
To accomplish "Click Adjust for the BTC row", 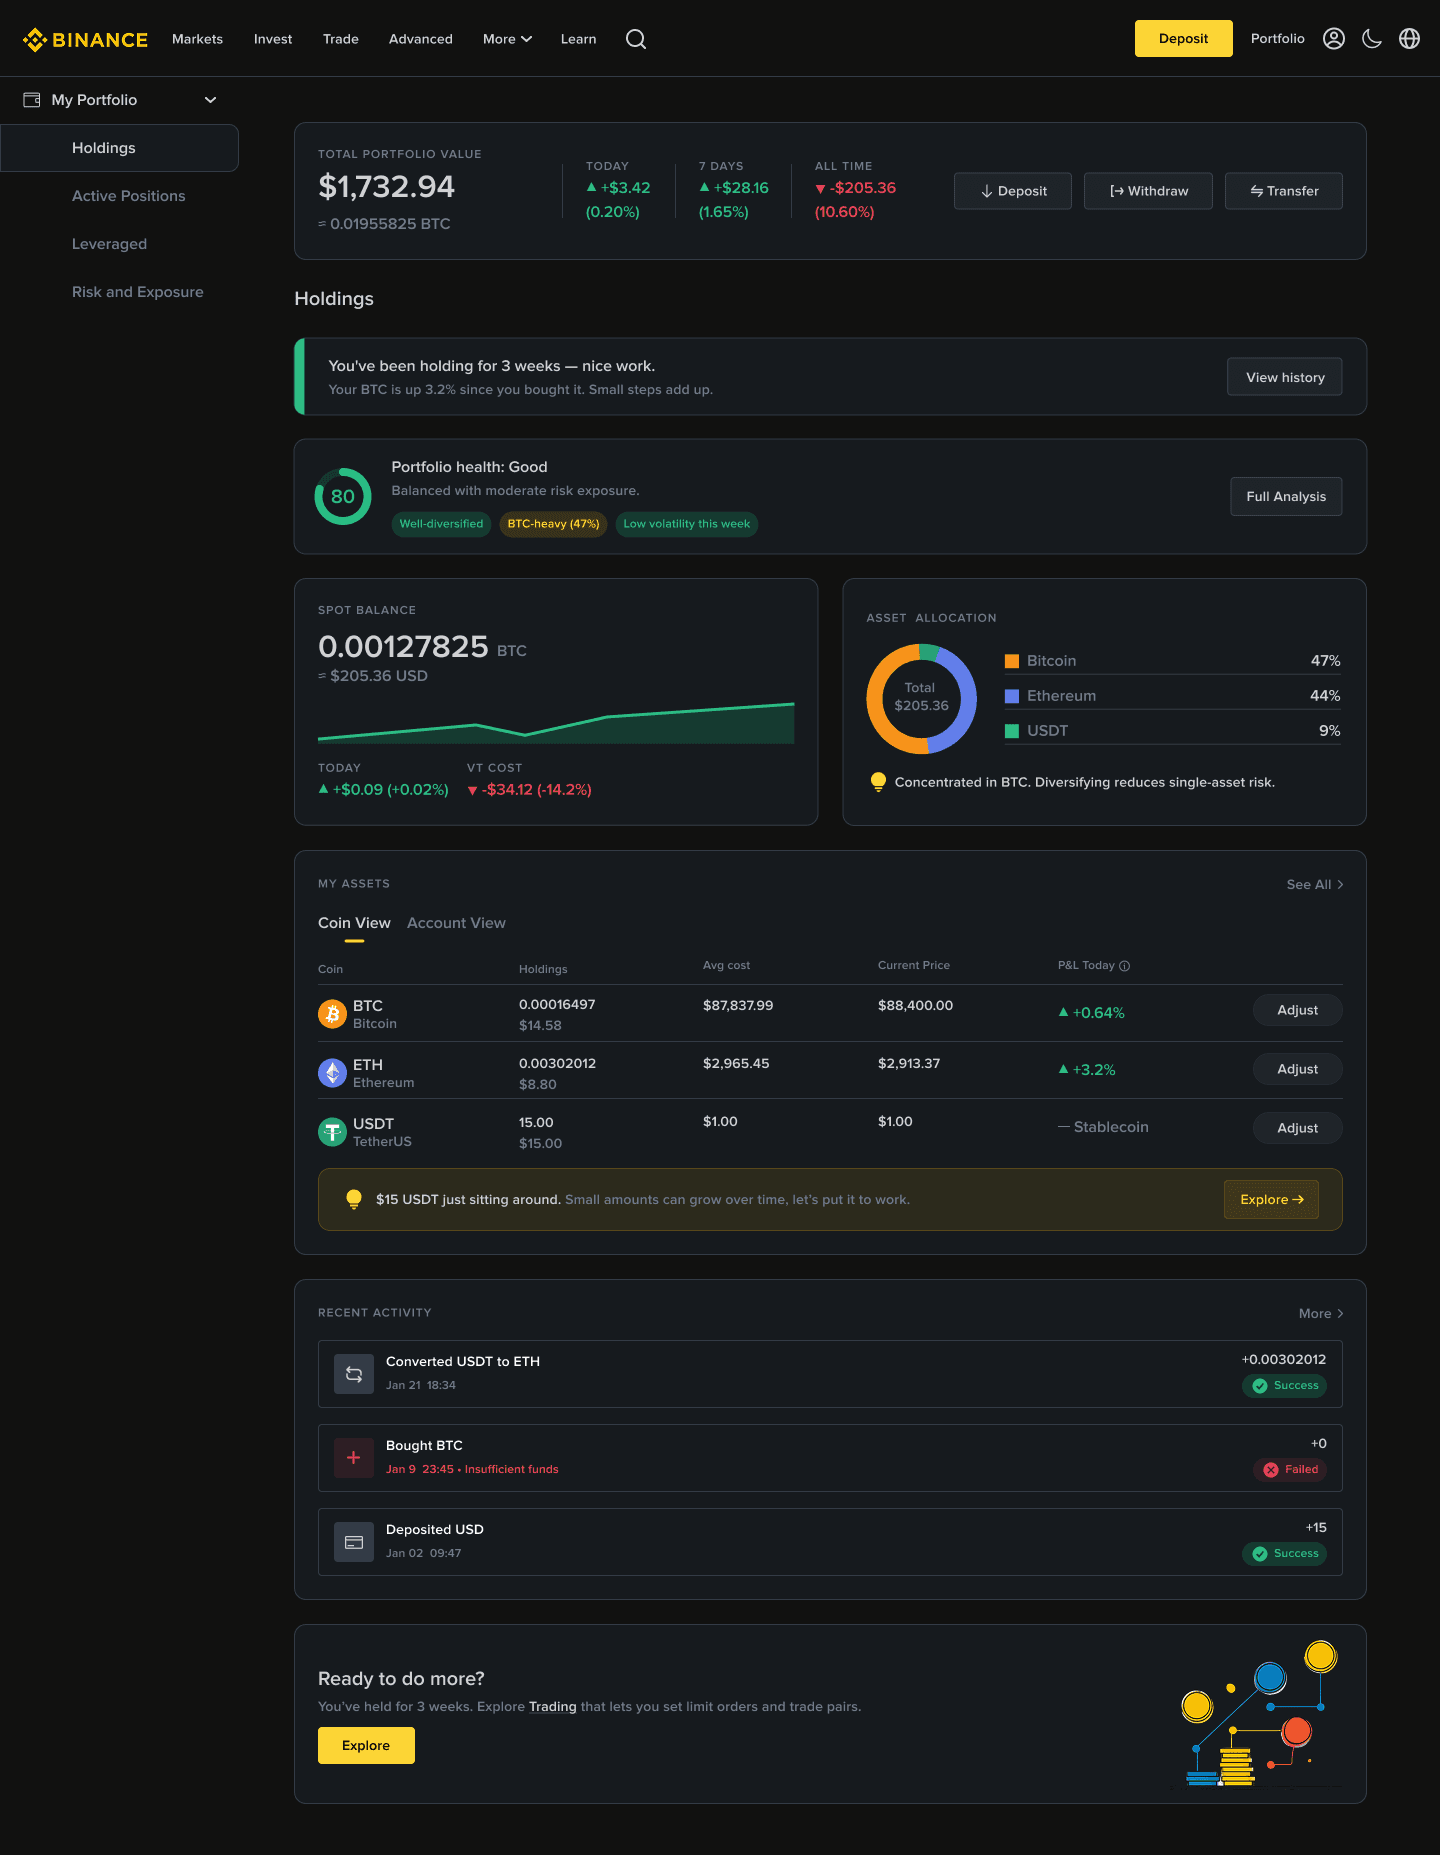I will tap(1297, 1010).
